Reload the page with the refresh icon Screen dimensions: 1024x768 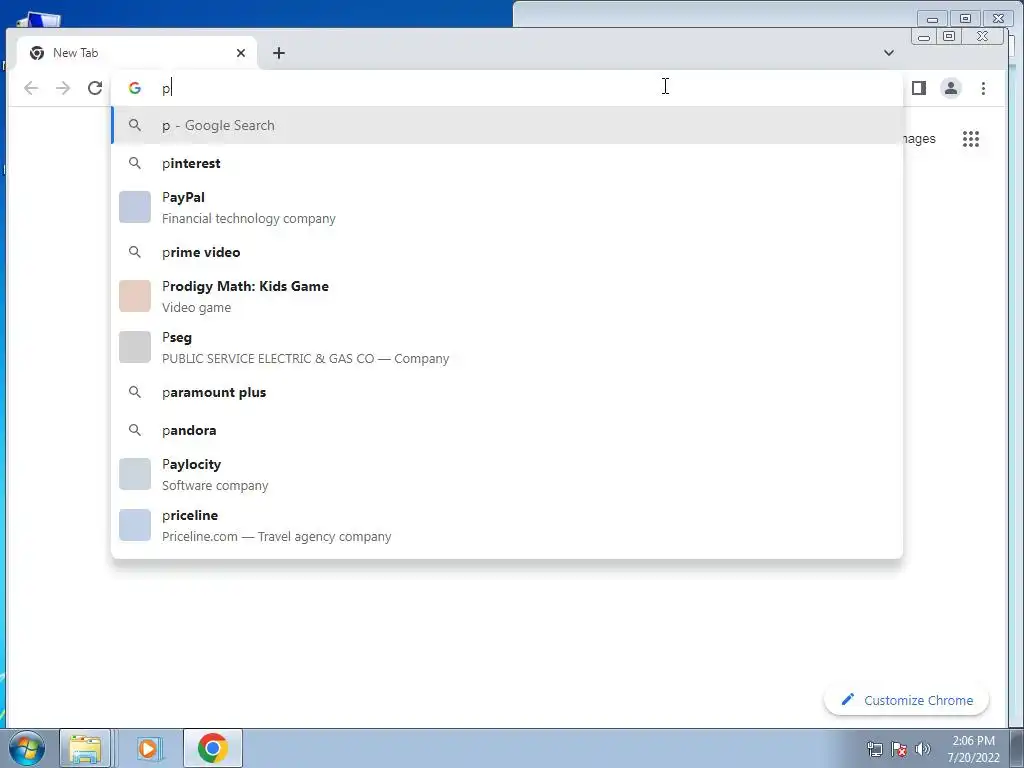[x=95, y=88]
